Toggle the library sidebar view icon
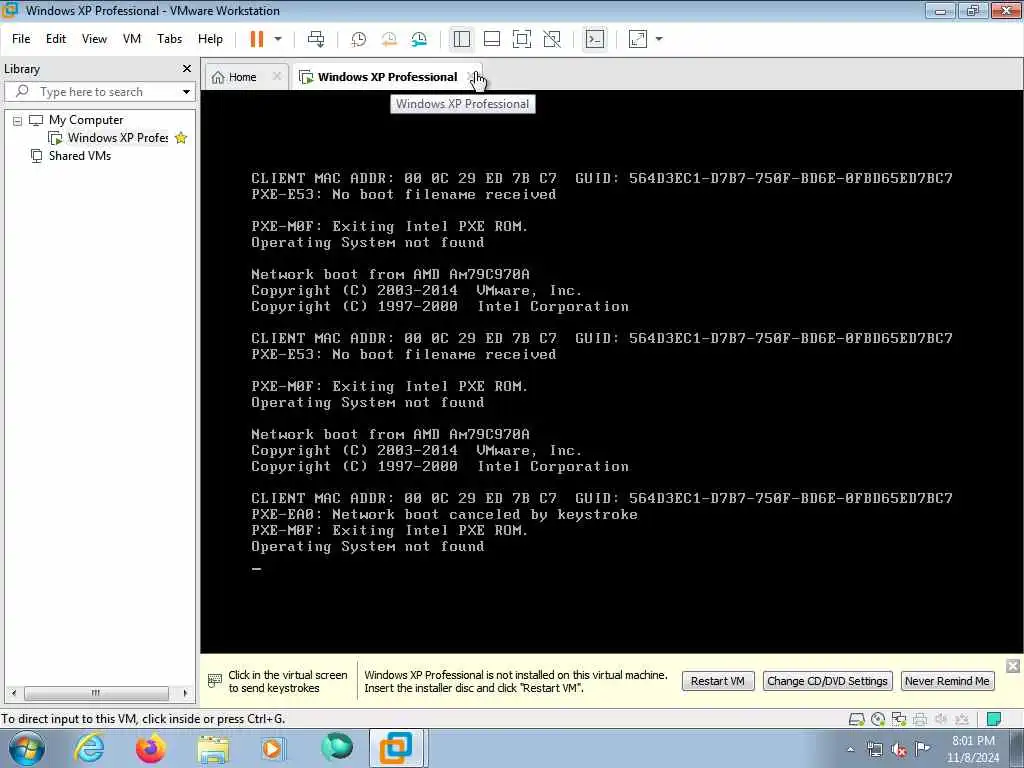The width and height of the screenshot is (1024, 768). point(462,39)
